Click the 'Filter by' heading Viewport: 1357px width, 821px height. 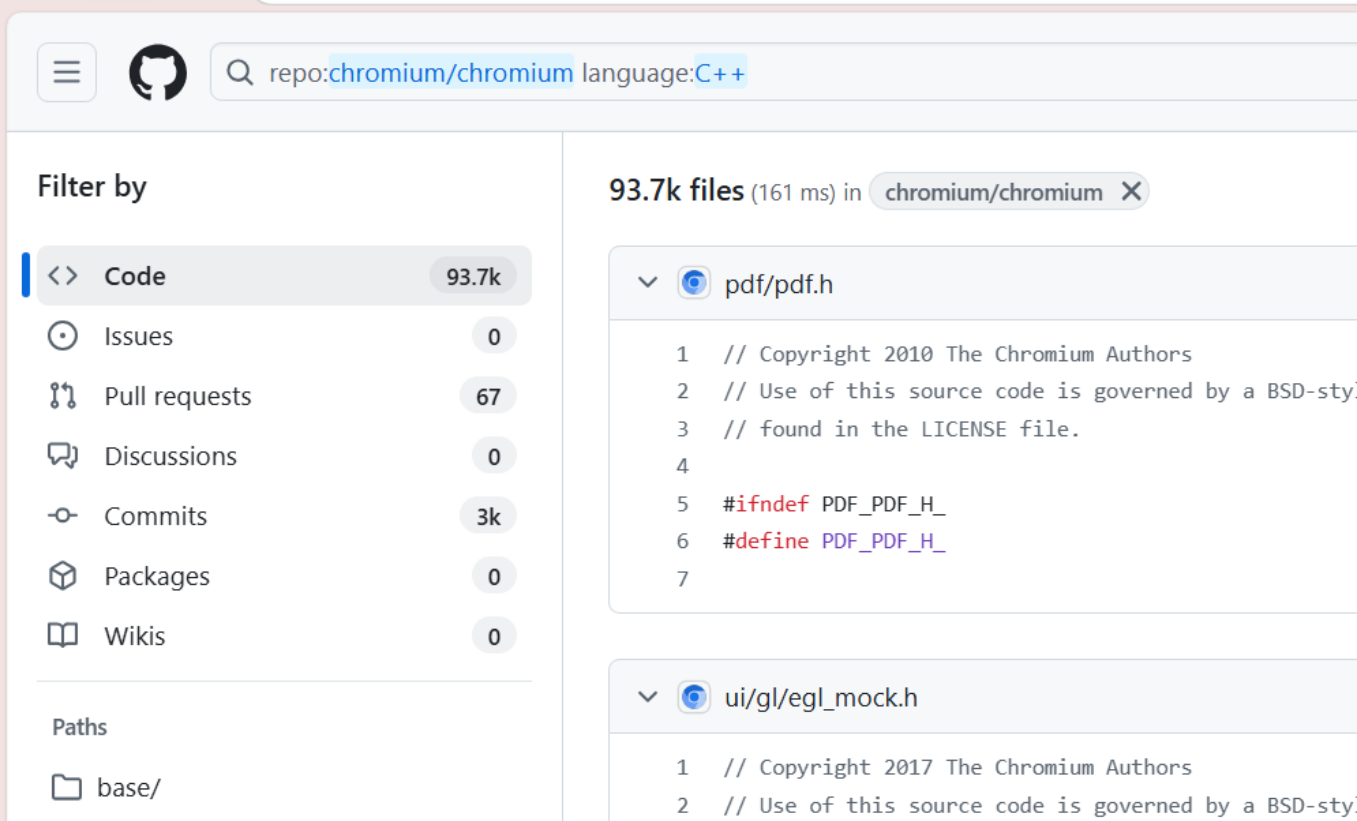[92, 187]
